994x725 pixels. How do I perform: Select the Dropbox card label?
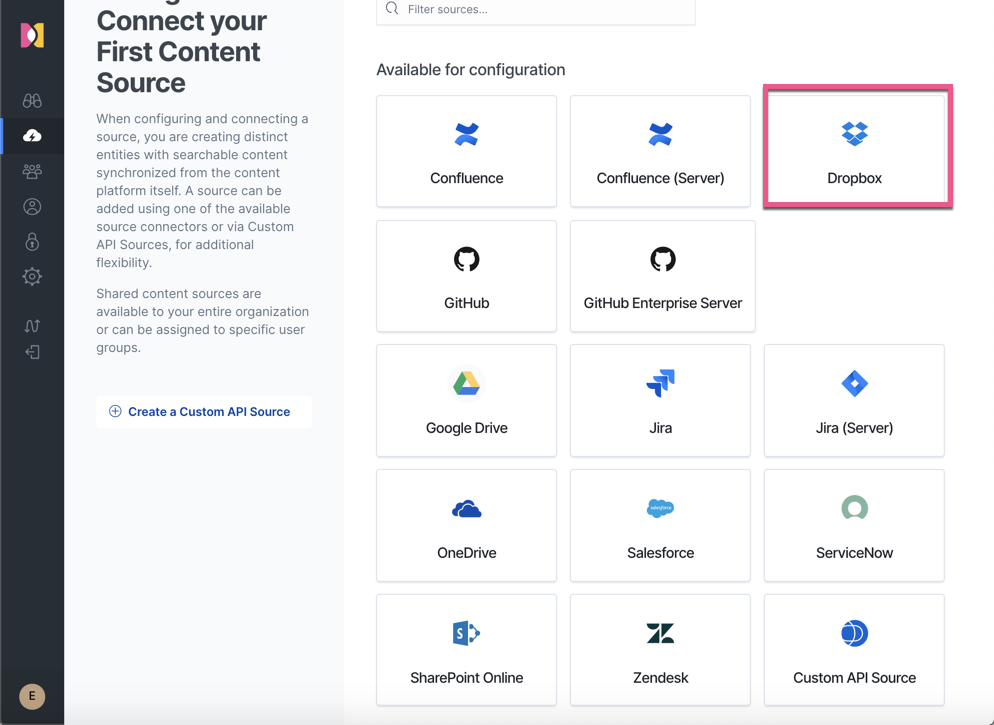pyautogui.click(x=855, y=178)
